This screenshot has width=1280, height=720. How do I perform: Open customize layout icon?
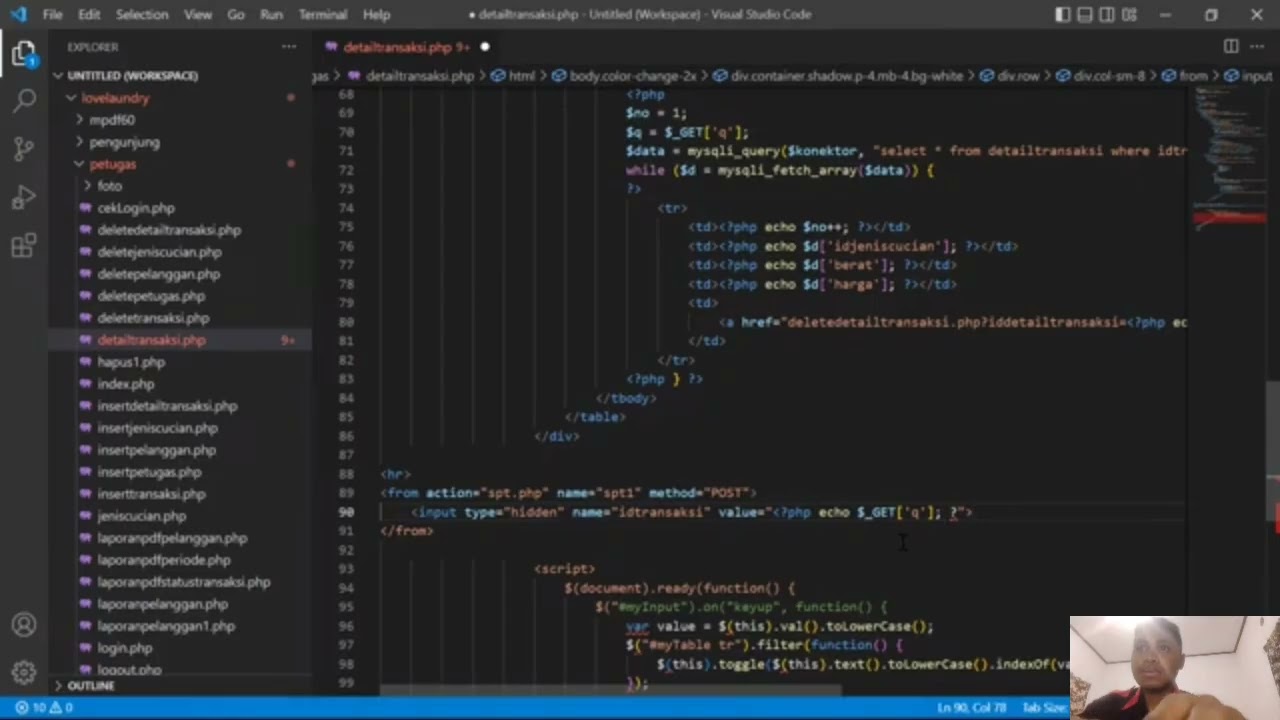click(1129, 15)
